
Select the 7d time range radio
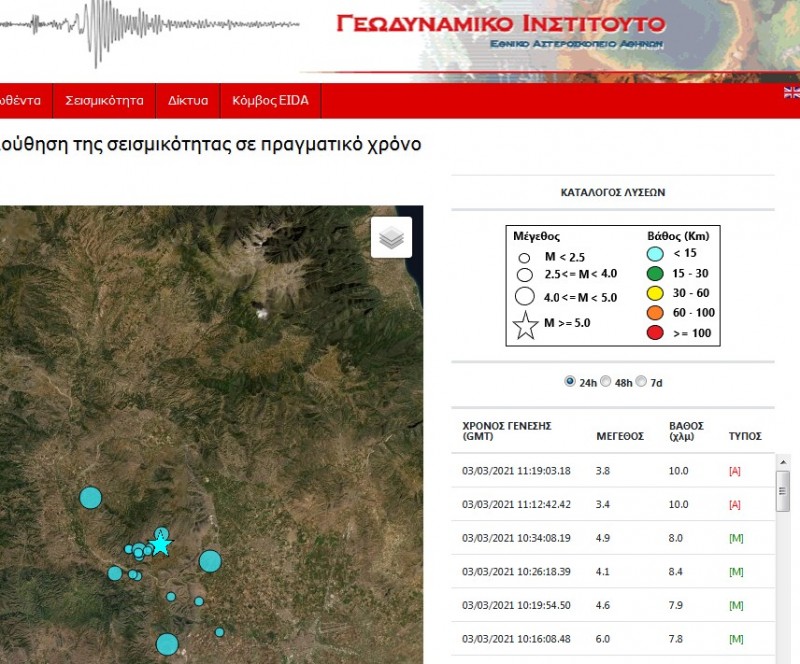(x=641, y=381)
